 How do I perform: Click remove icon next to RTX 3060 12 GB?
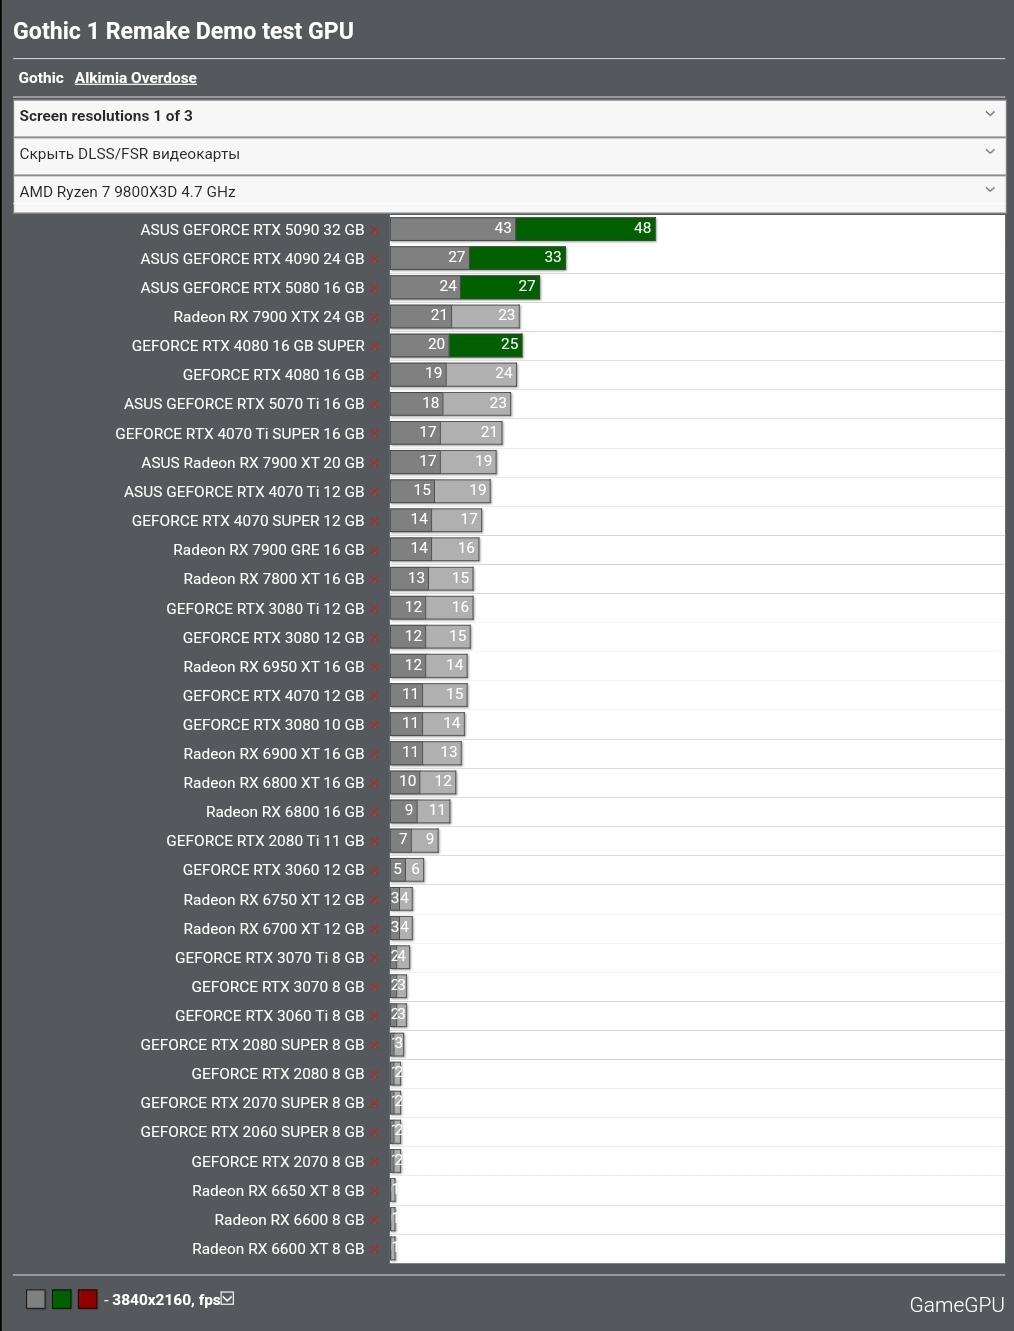point(375,870)
